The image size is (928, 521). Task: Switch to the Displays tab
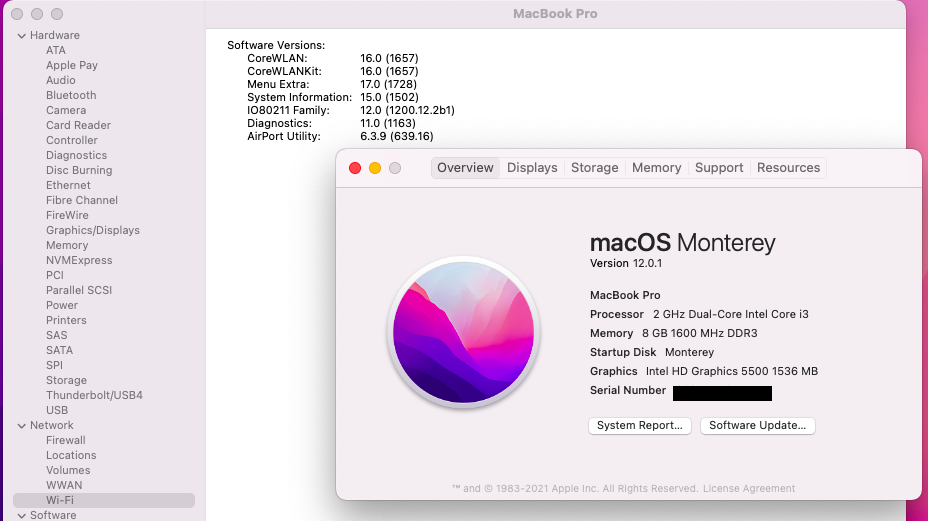tap(532, 168)
